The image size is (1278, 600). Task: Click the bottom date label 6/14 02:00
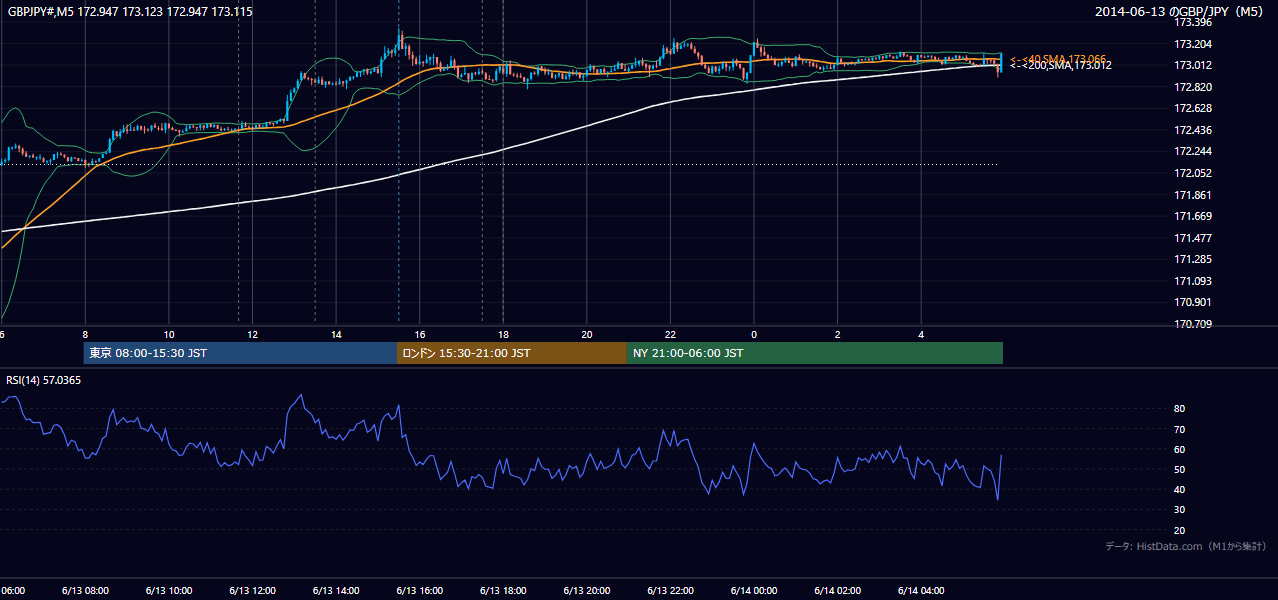point(837,590)
